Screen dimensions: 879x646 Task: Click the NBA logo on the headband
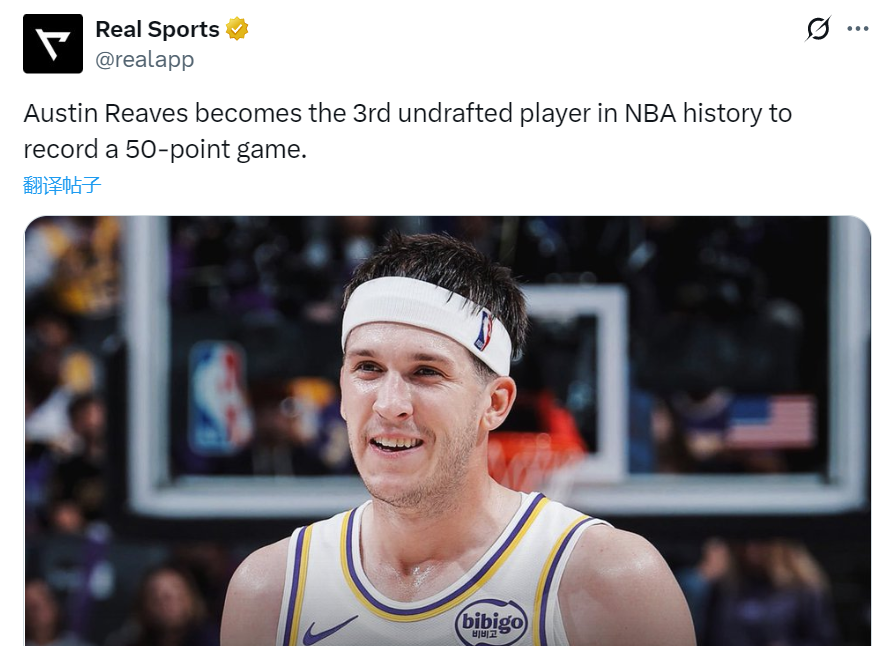tap(484, 330)
